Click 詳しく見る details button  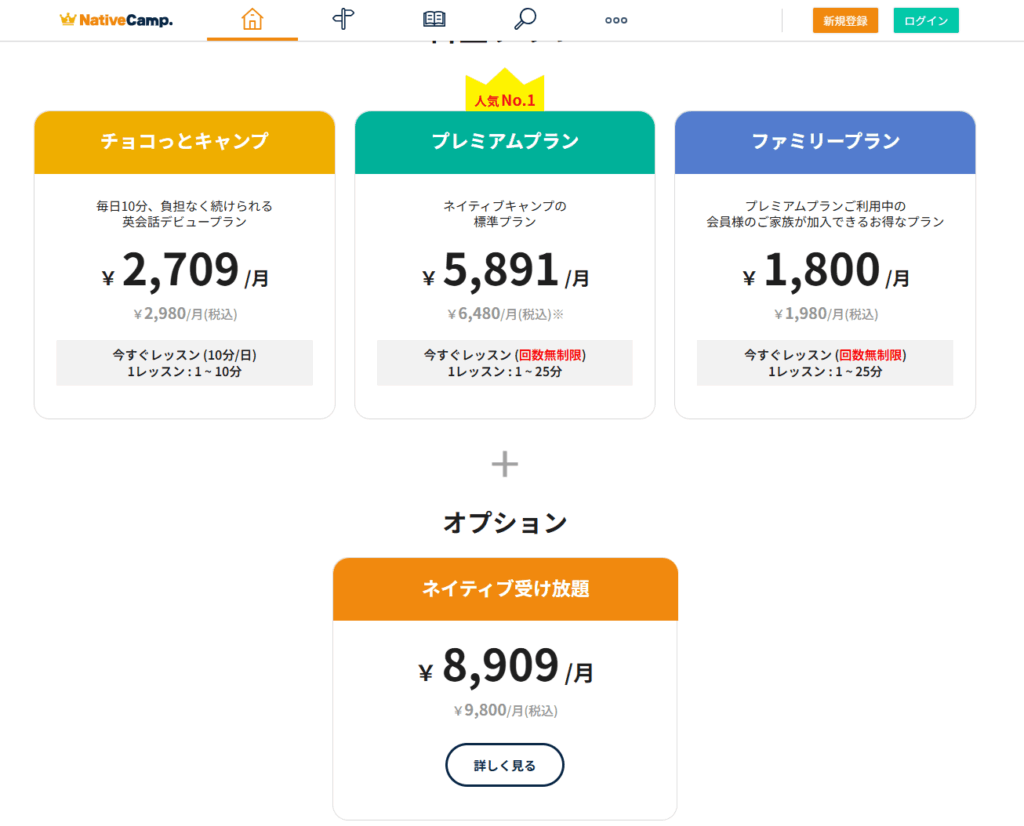tap(504, 765)
